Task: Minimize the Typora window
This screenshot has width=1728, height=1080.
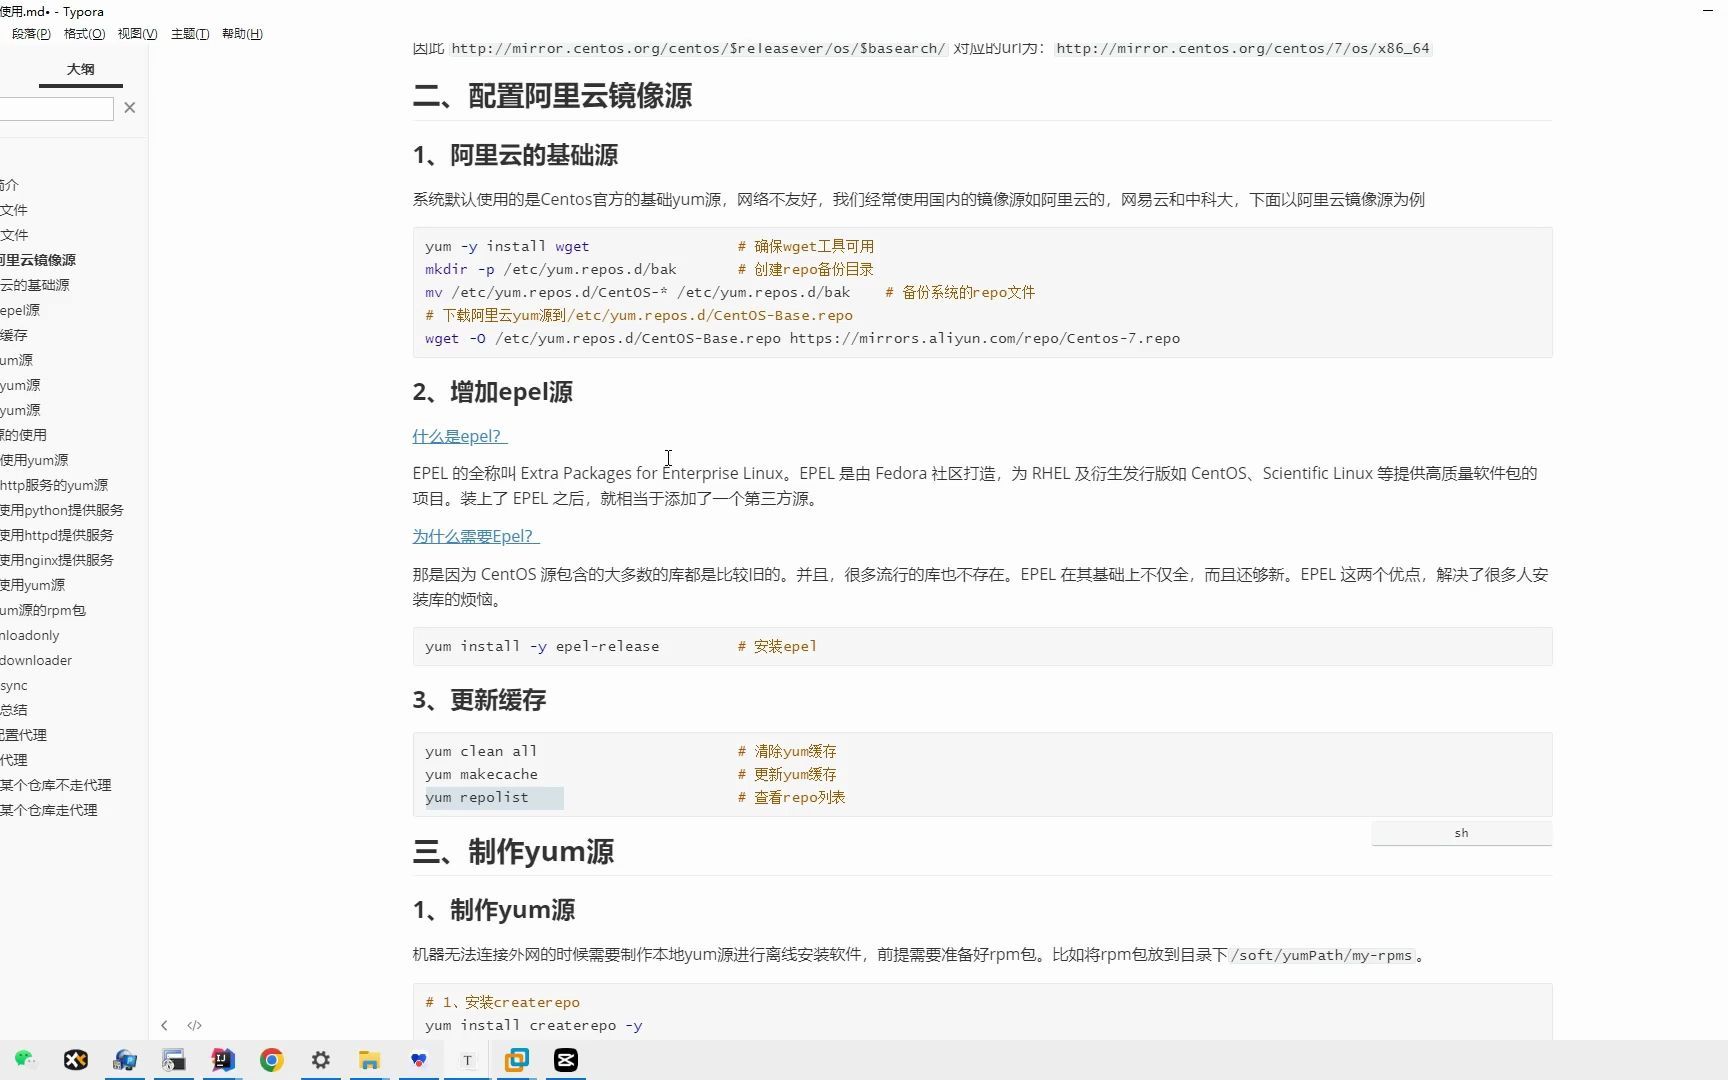Action: coord(1707,10)
